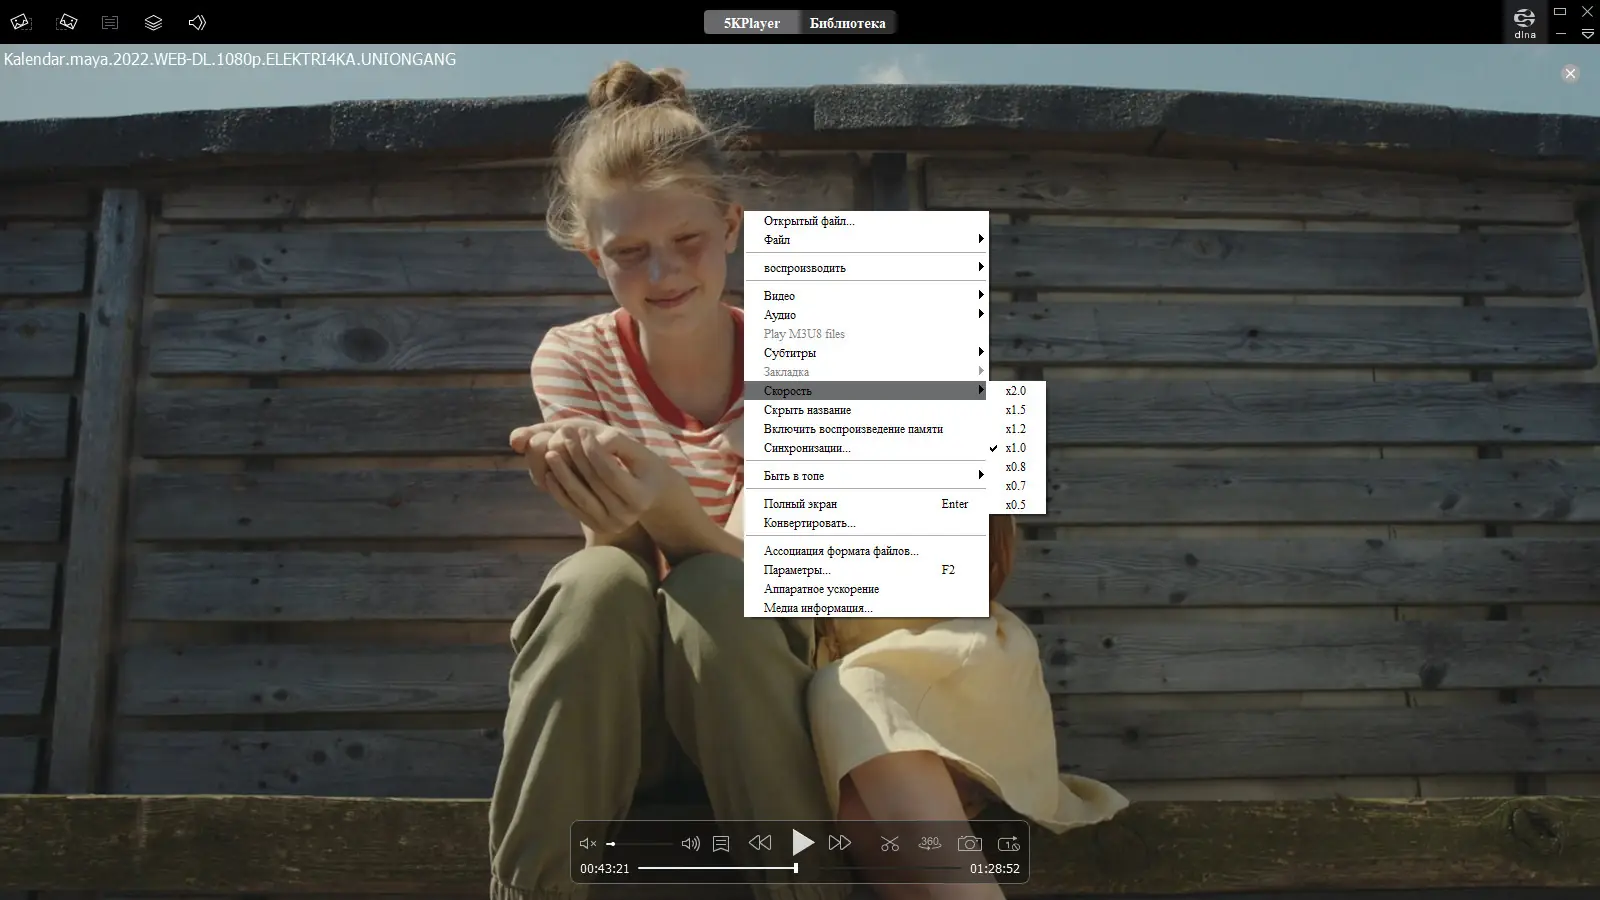Close the video with the round X button

[x=1570, y=73]
